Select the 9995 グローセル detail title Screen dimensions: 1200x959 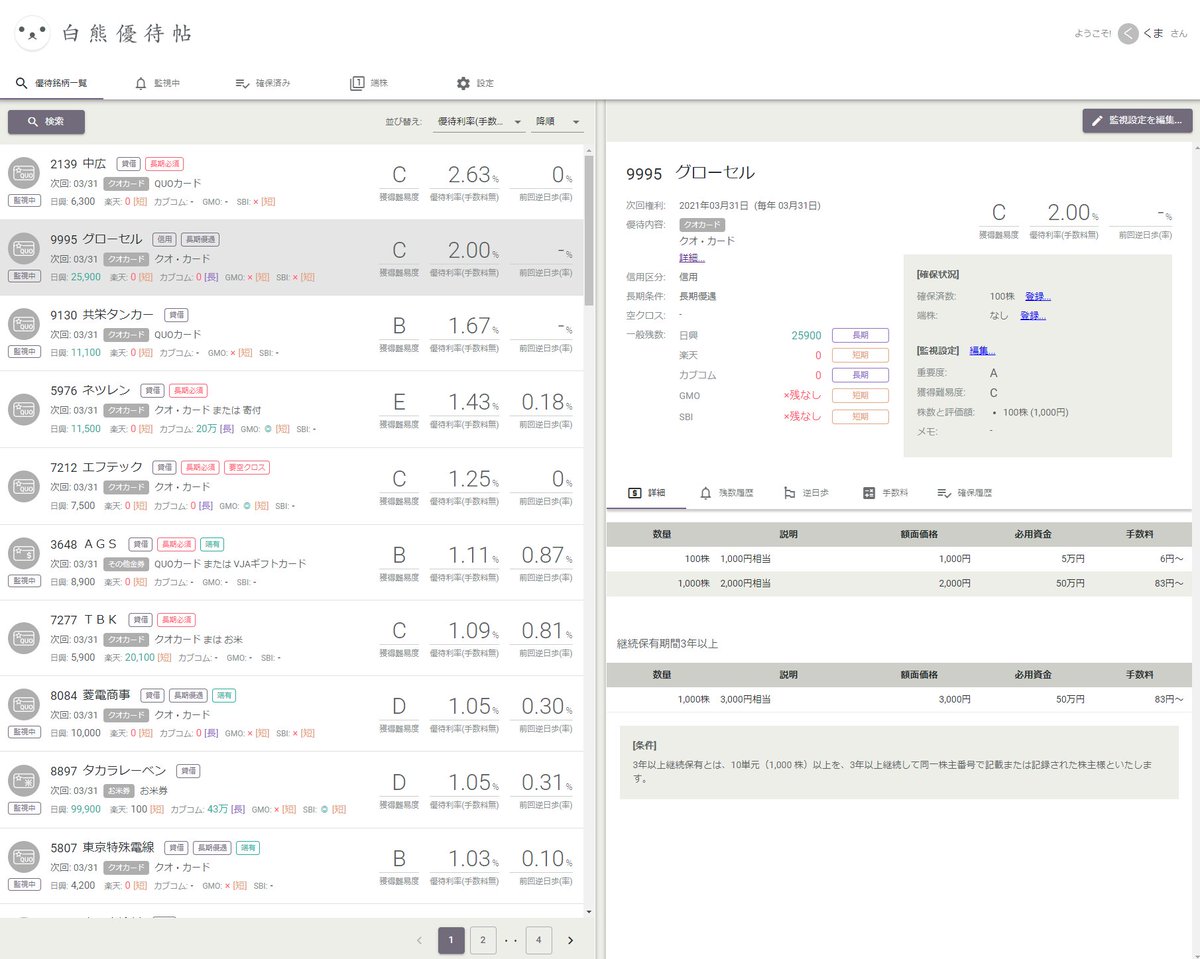690,173
